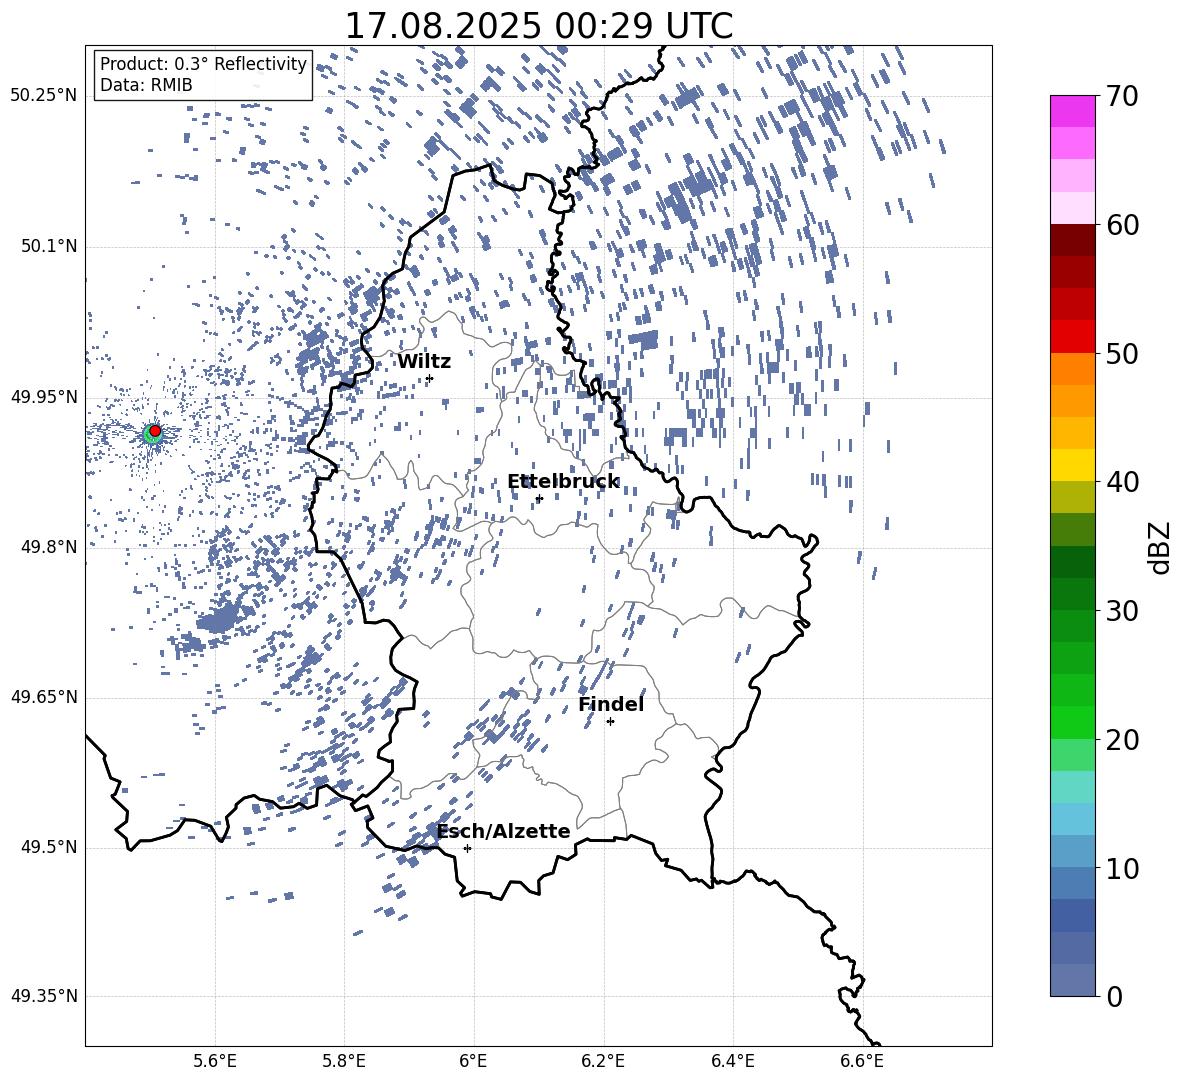Click the 49.65°N latitude label
Viewport: 1184px width, 1081px height.
44,697
